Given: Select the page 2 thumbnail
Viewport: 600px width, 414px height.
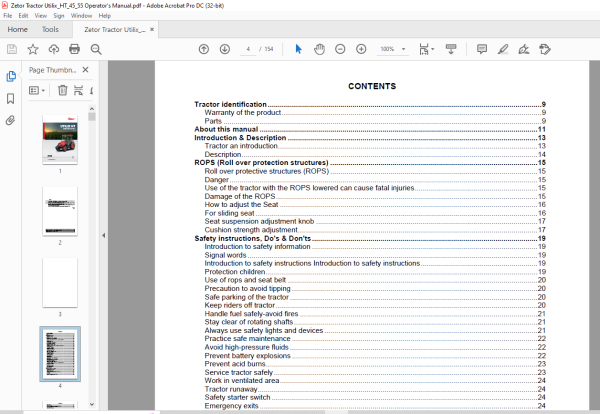Looking at the screenshot, I should point(60,211).
